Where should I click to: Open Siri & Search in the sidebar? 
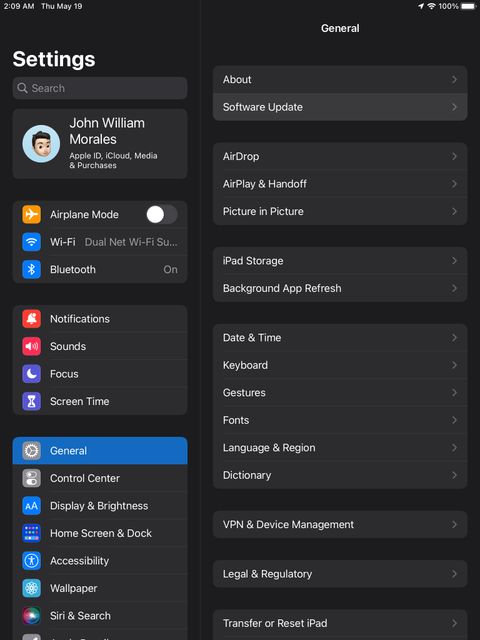pyautogui.click(x=100, y=616)
